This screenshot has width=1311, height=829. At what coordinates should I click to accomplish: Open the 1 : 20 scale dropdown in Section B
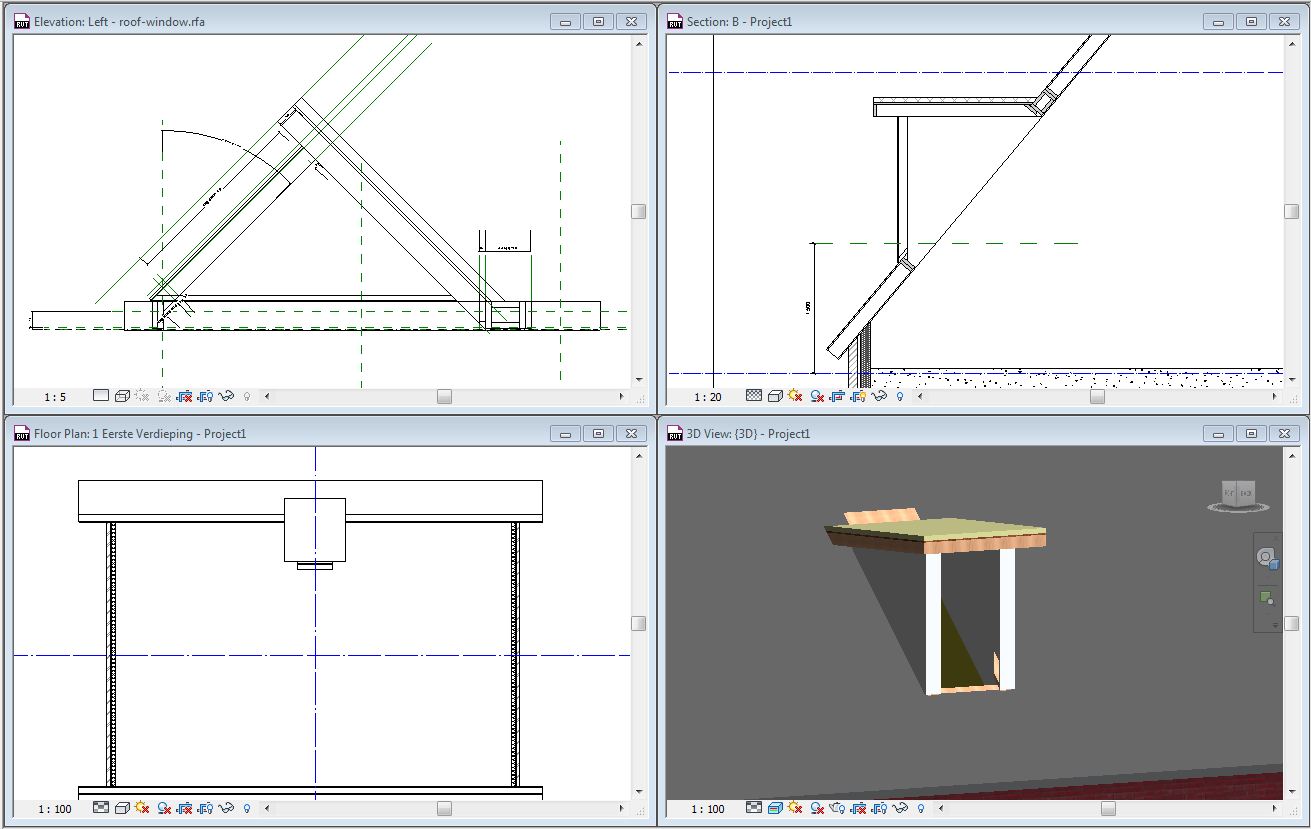pos(707,397)
